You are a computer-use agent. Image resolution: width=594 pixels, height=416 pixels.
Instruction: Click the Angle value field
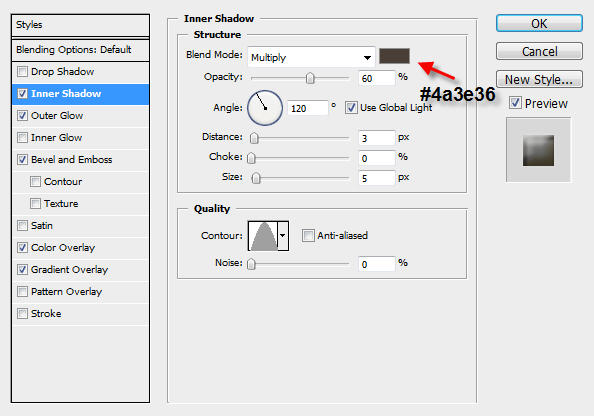[308, 108]
